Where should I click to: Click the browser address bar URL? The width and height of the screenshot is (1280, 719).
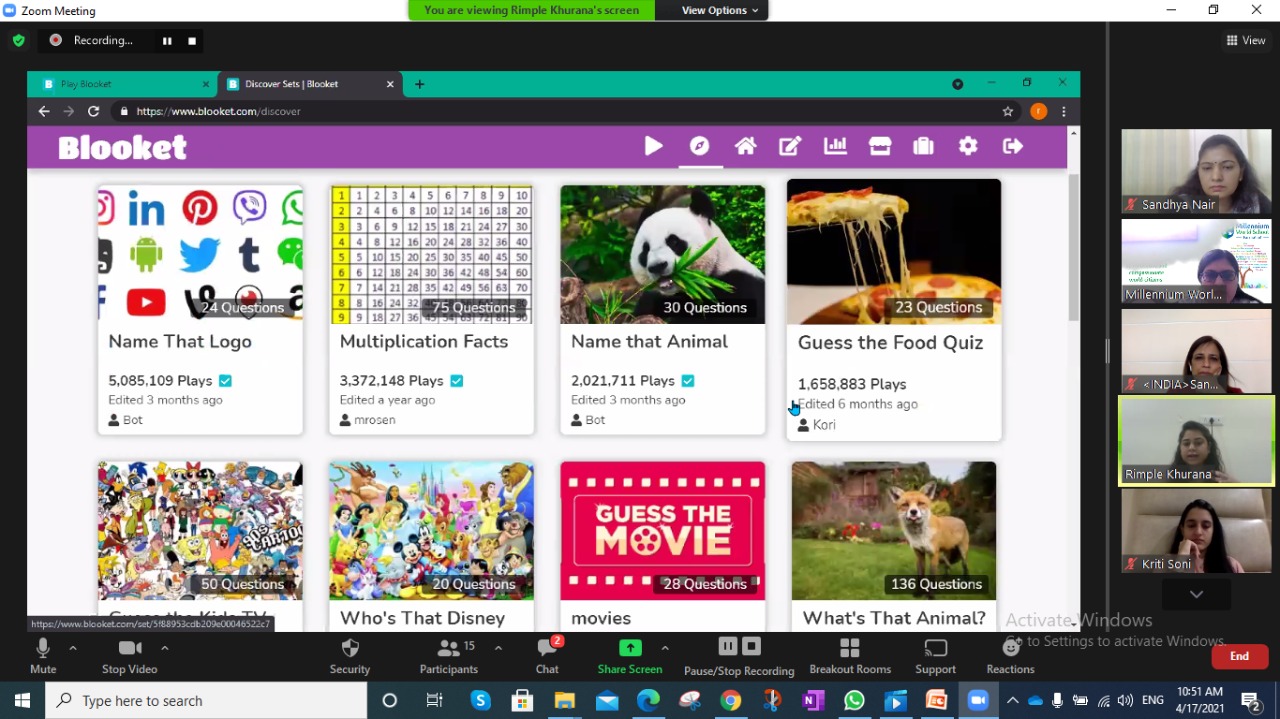pos(218,111)
